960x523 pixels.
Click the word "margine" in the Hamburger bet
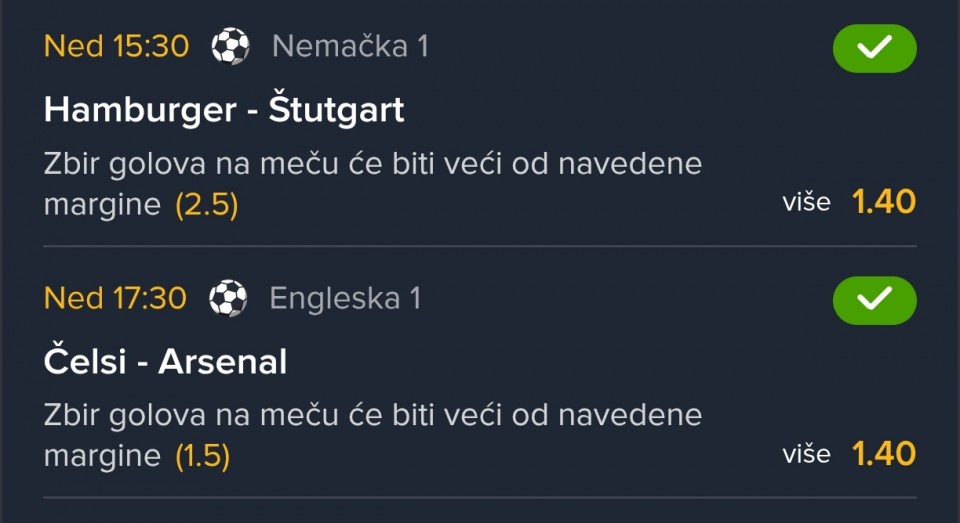(x=102, y=205)
